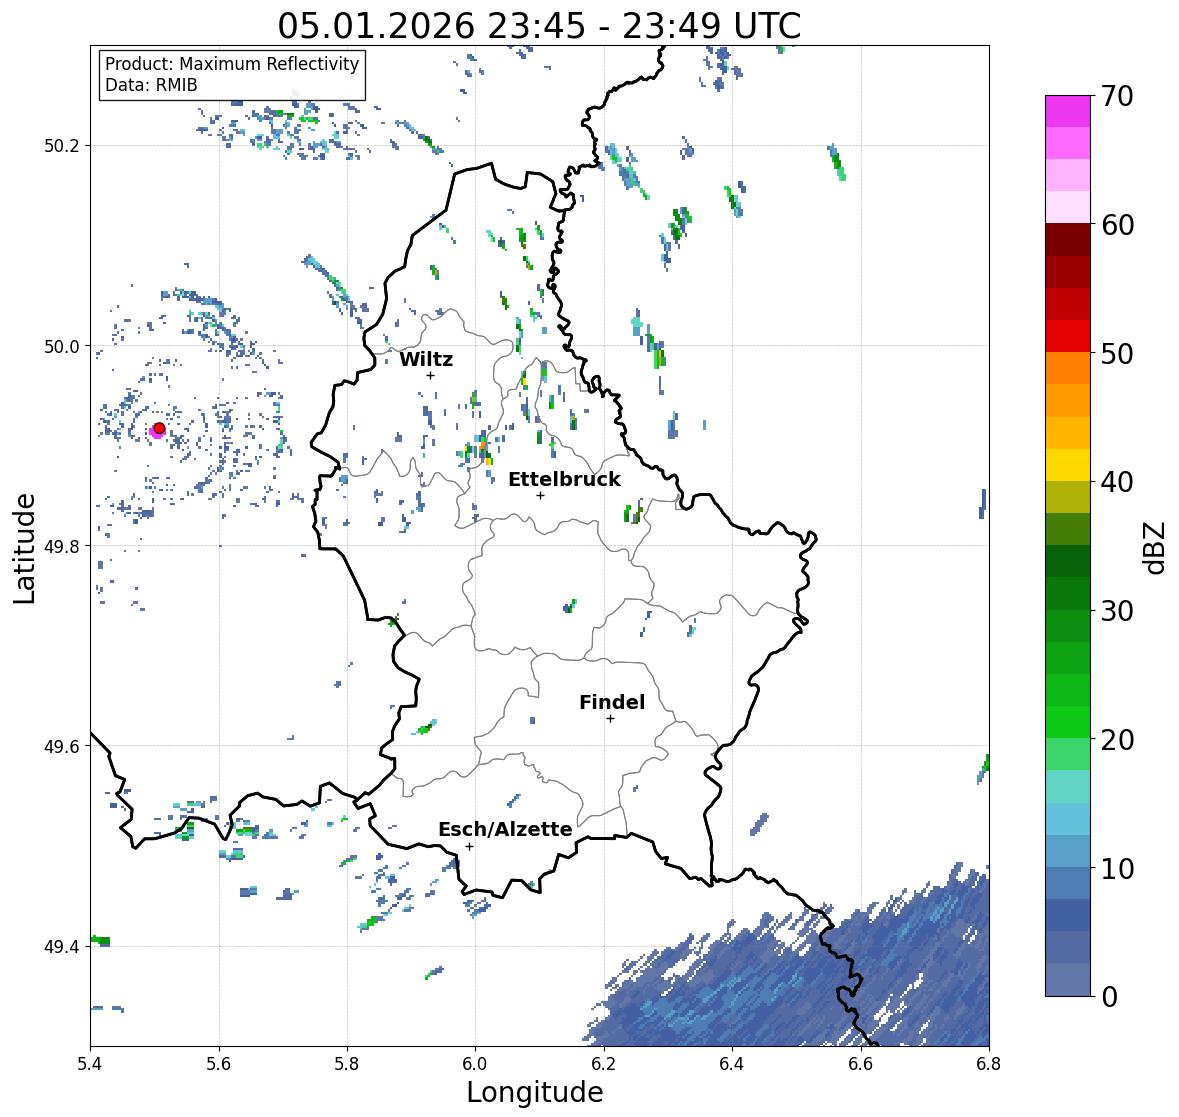1179x1117 pixels.
Task: Click the plus marker below Findel
Action: point(610,719)
